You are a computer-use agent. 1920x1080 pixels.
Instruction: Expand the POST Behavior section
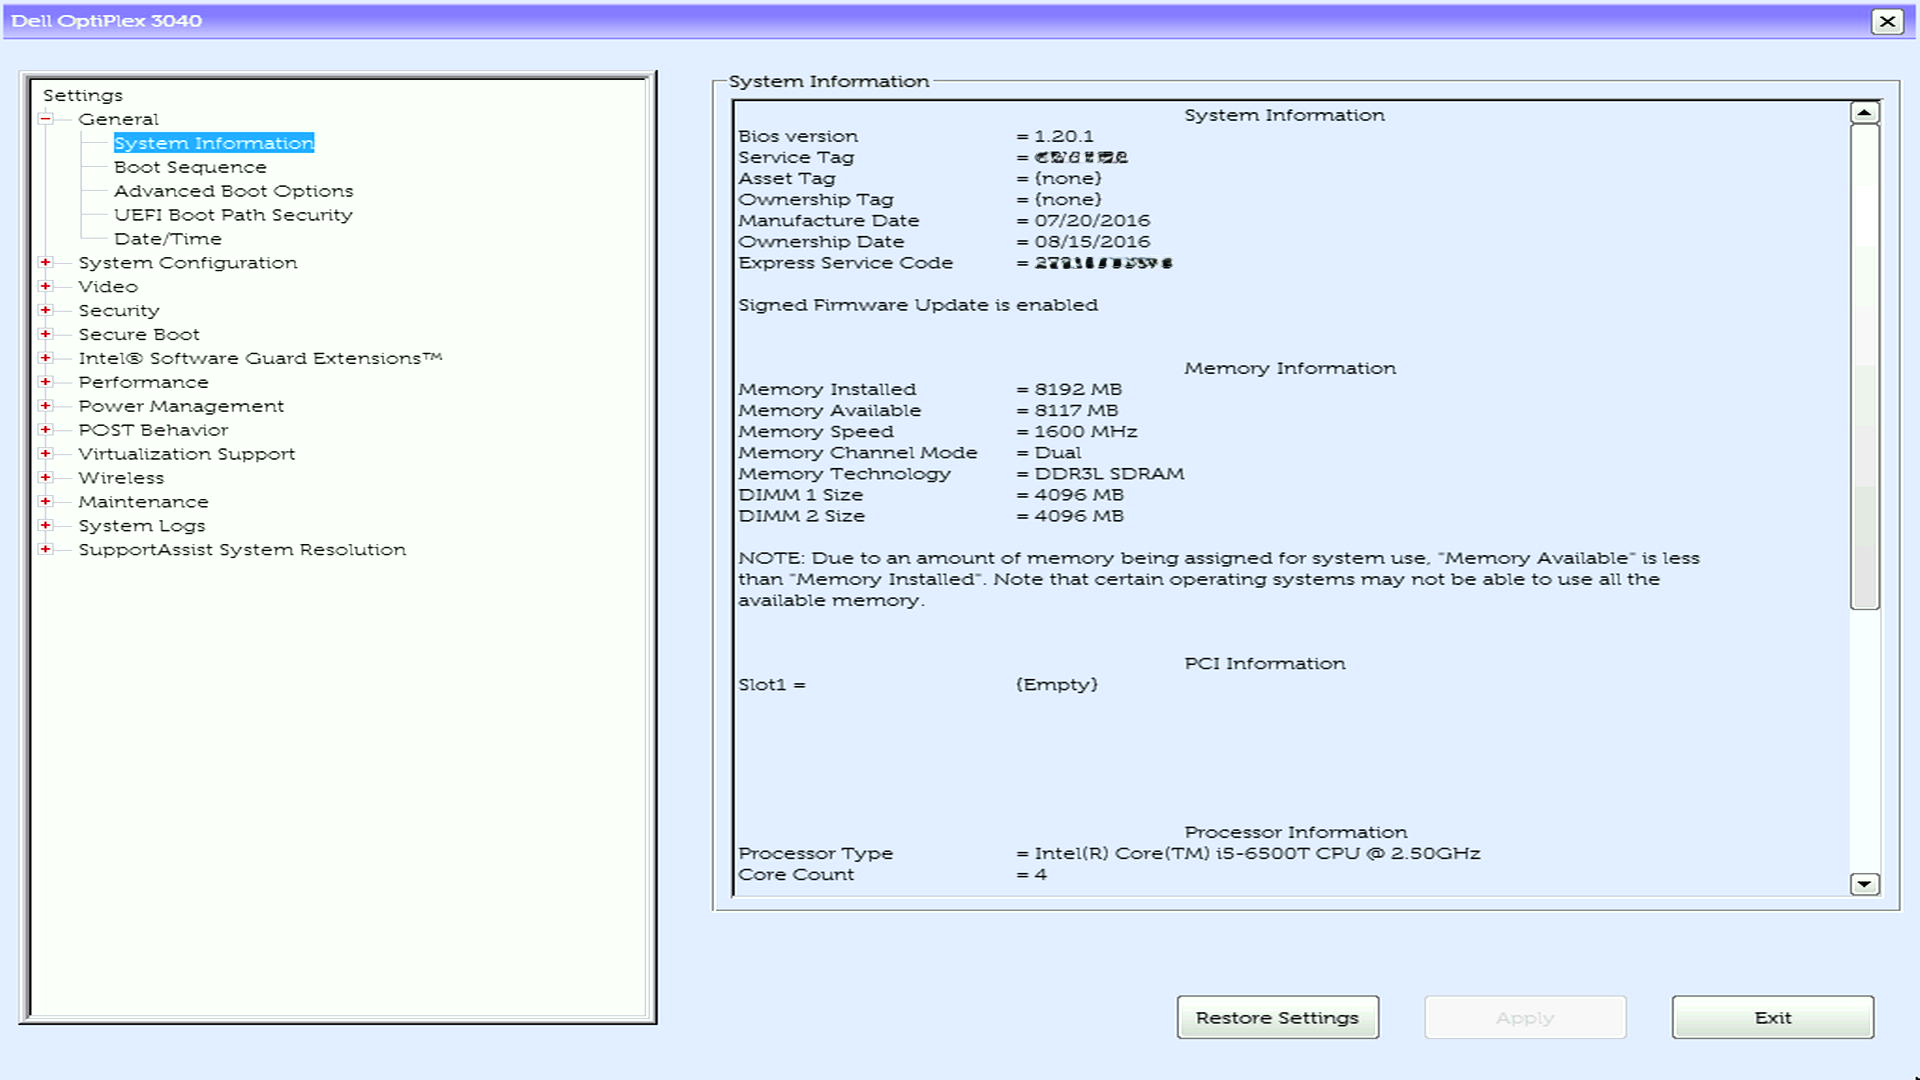click(x=46, y=429)
